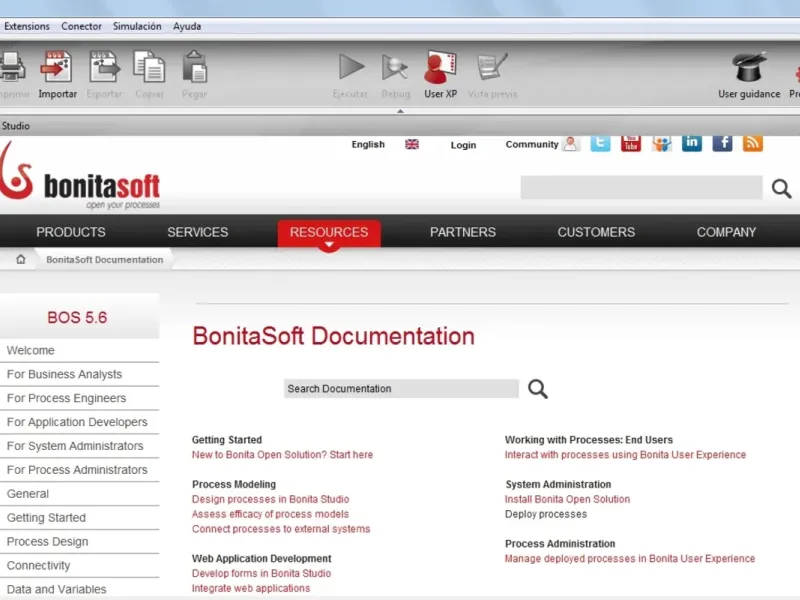This screenshot has height=600, width=800.
Task: Click the Ejecutar play icon
Action: (351, 67)
